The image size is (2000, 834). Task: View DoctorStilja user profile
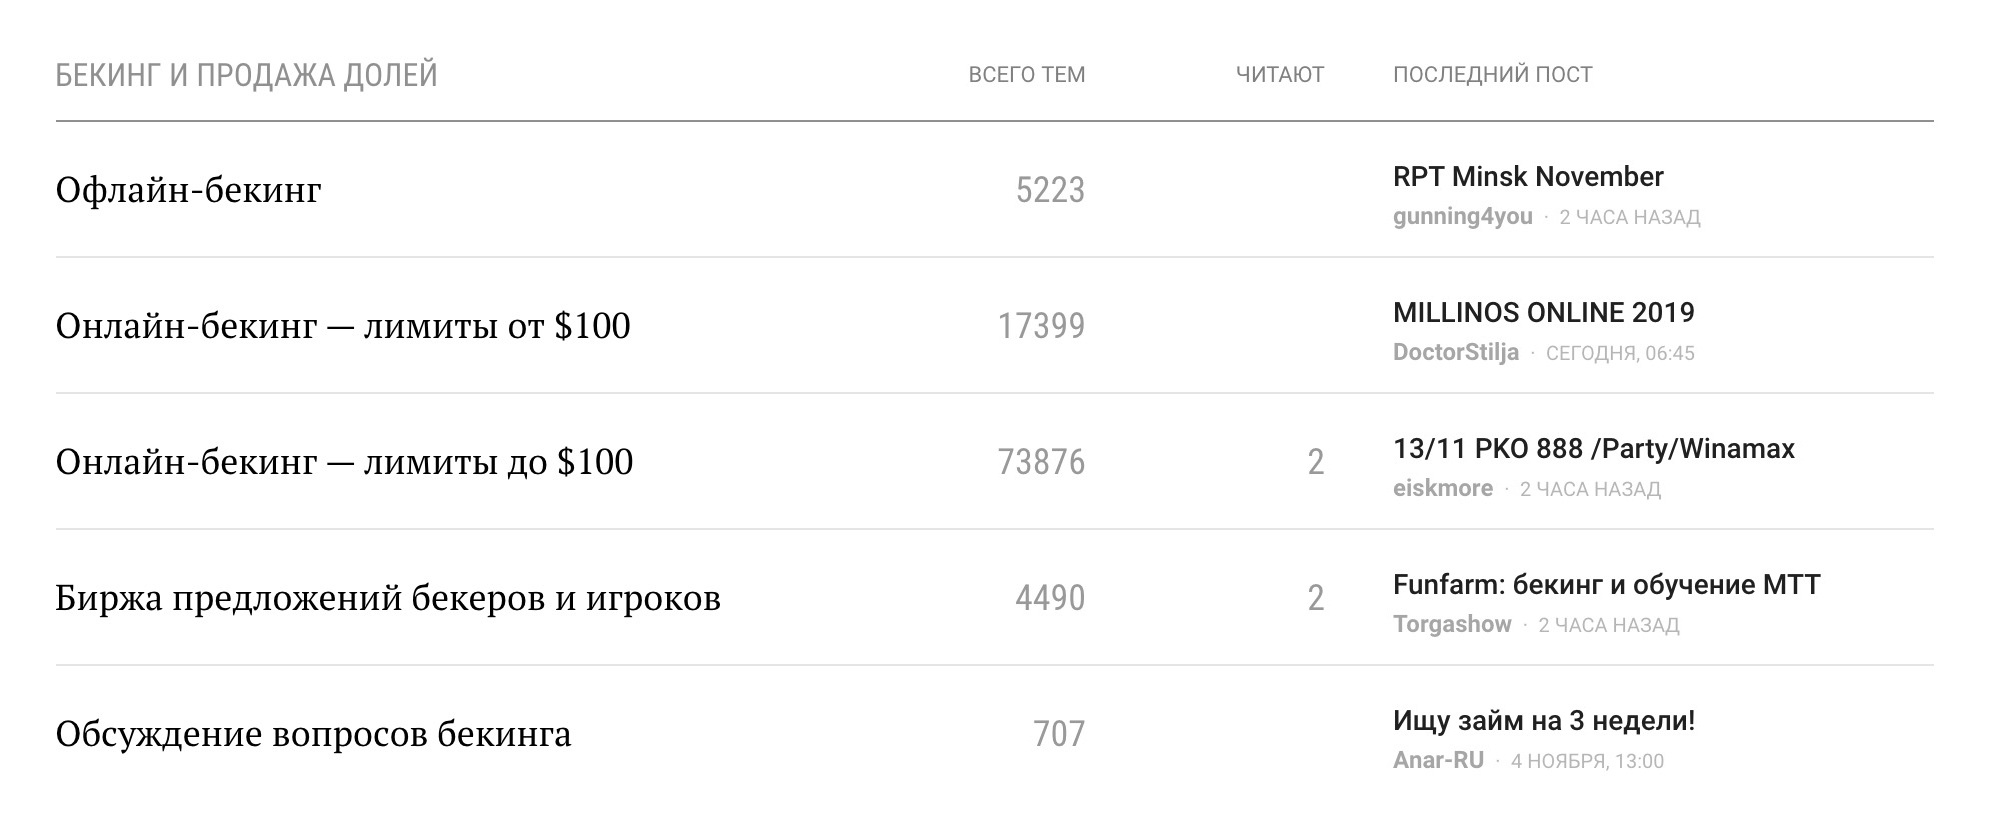tap(1455, 352)
